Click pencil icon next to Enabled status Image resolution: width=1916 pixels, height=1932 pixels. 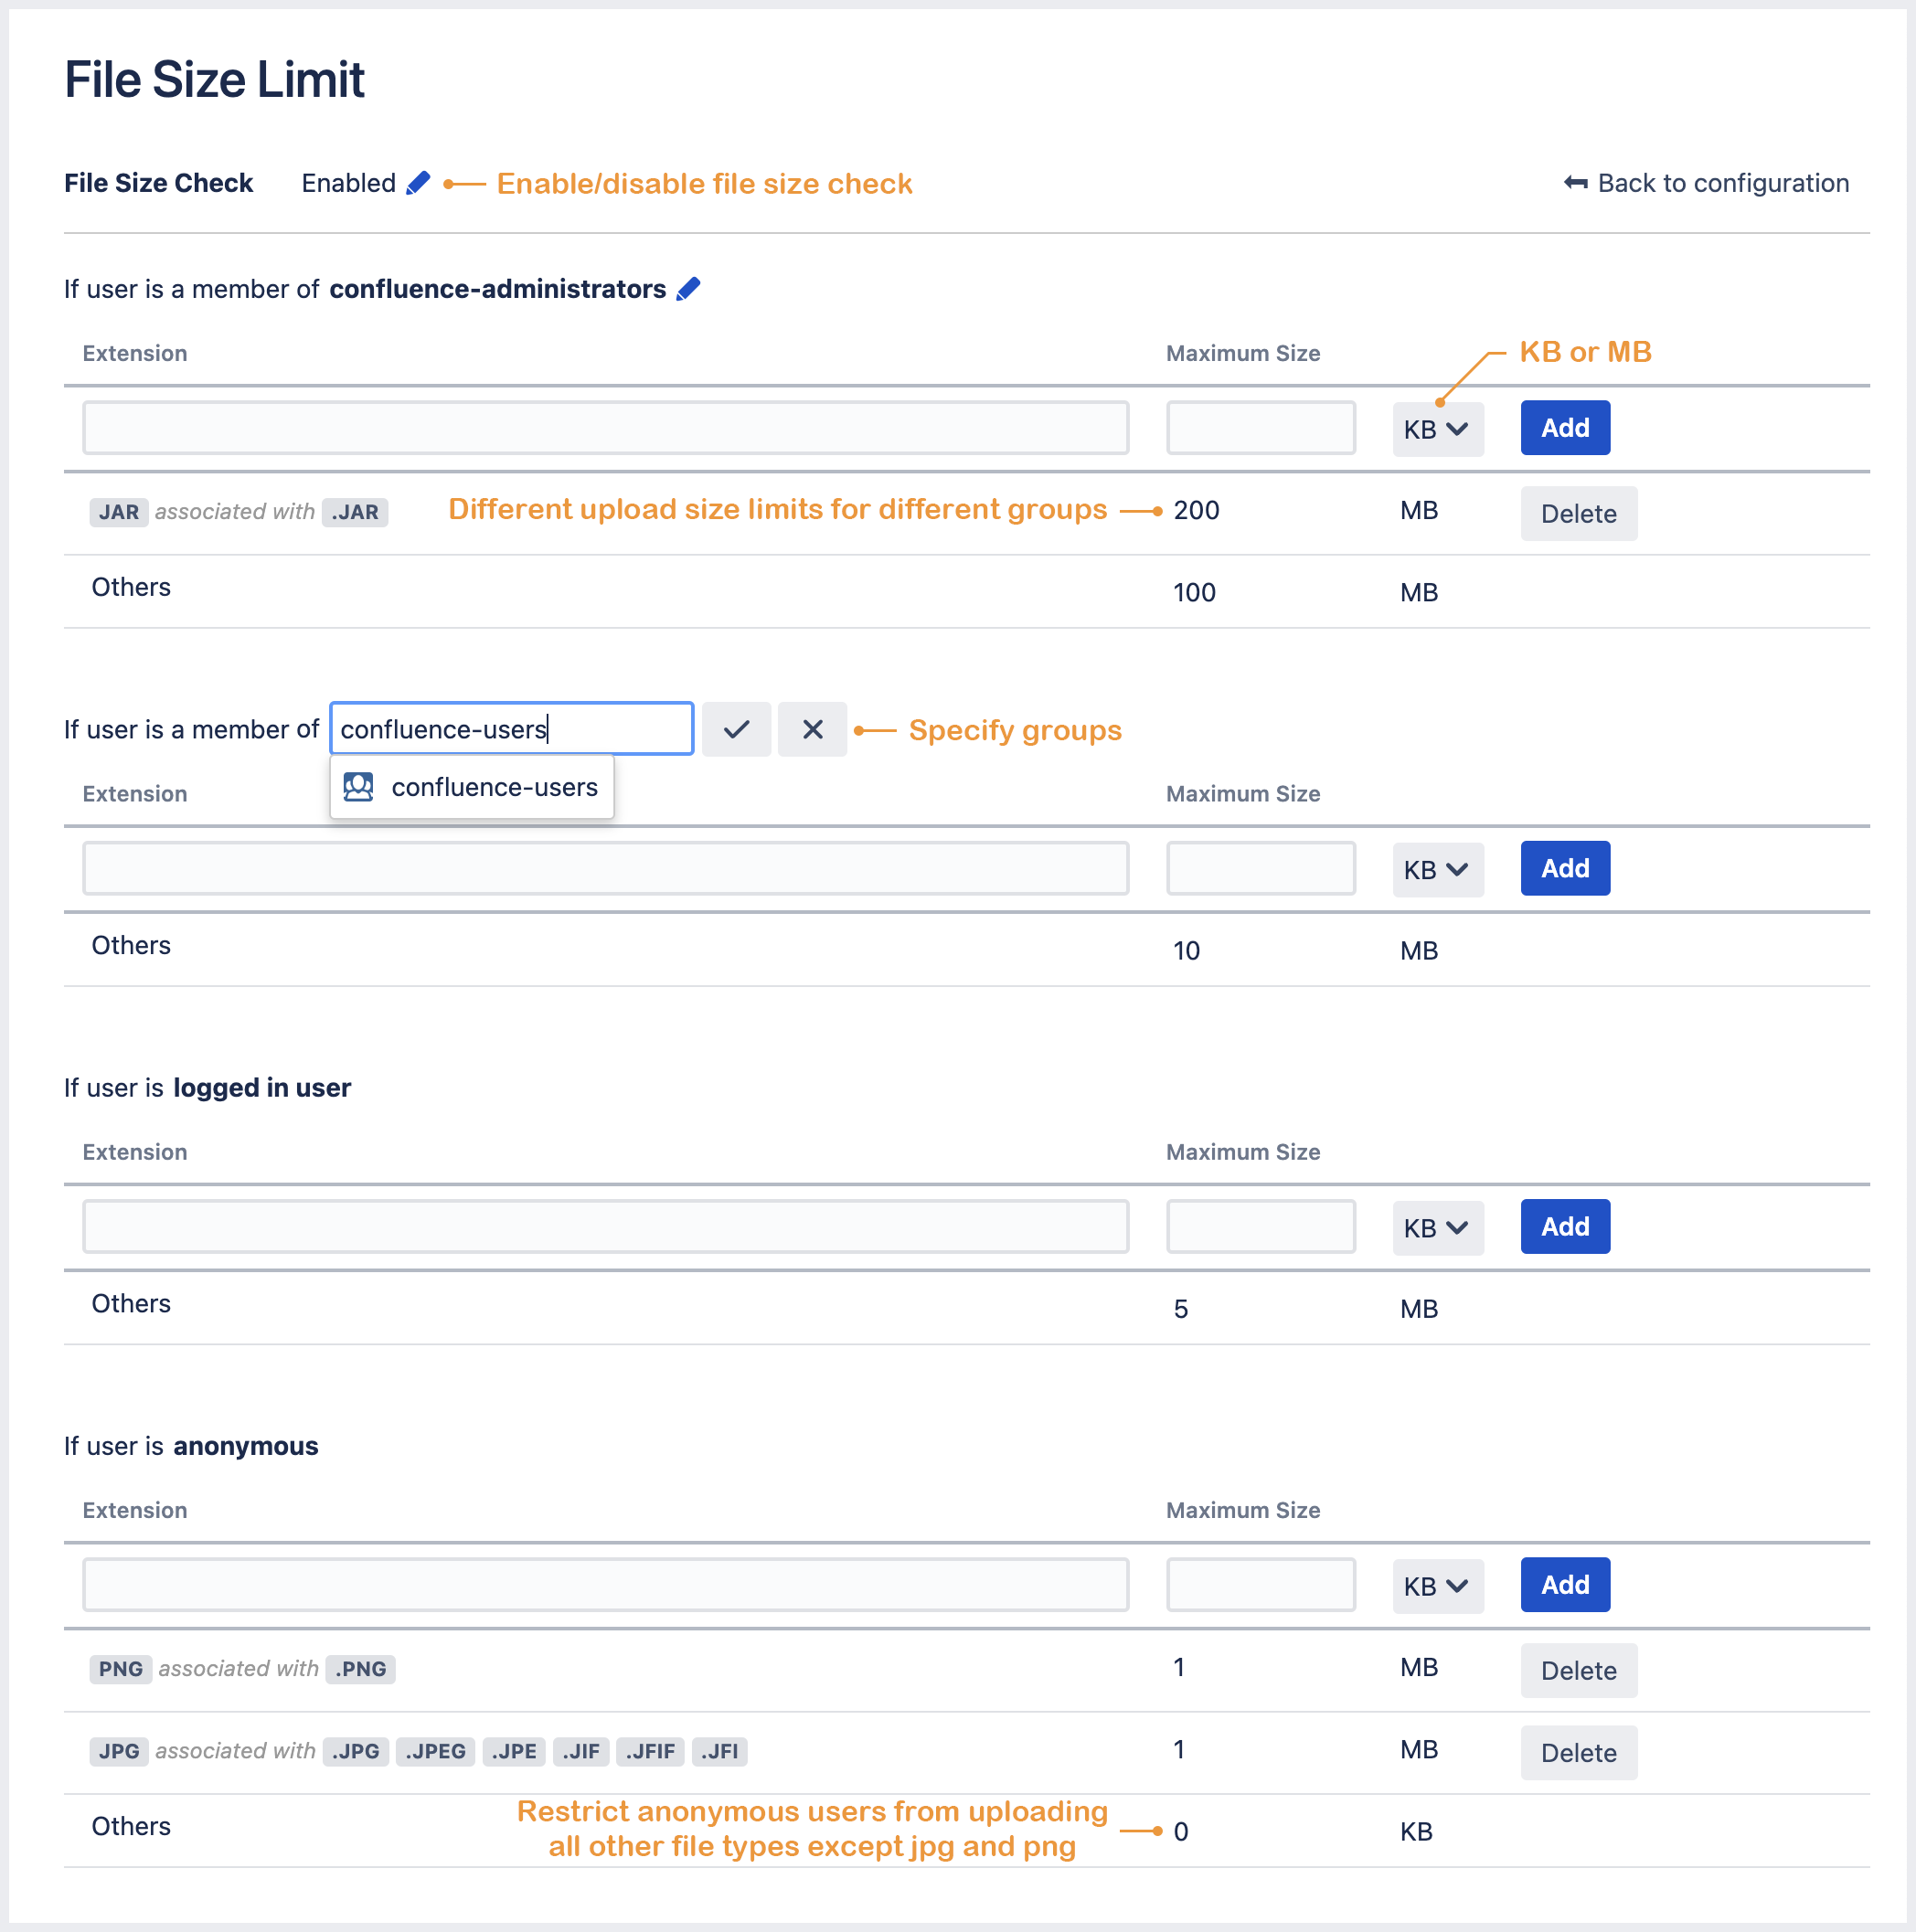(418, 183)
